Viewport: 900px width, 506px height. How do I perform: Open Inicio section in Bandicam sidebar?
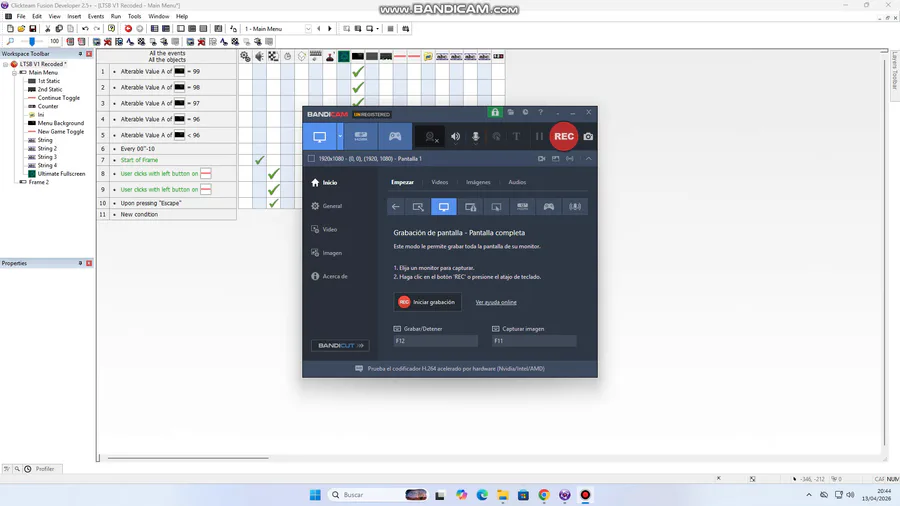(x=324, y=182)
